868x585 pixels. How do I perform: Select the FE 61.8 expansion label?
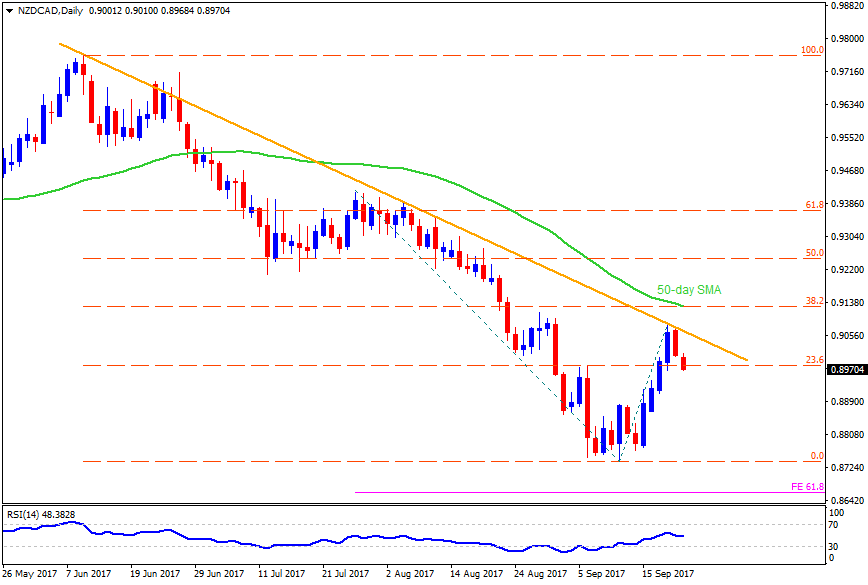point(807,487)
